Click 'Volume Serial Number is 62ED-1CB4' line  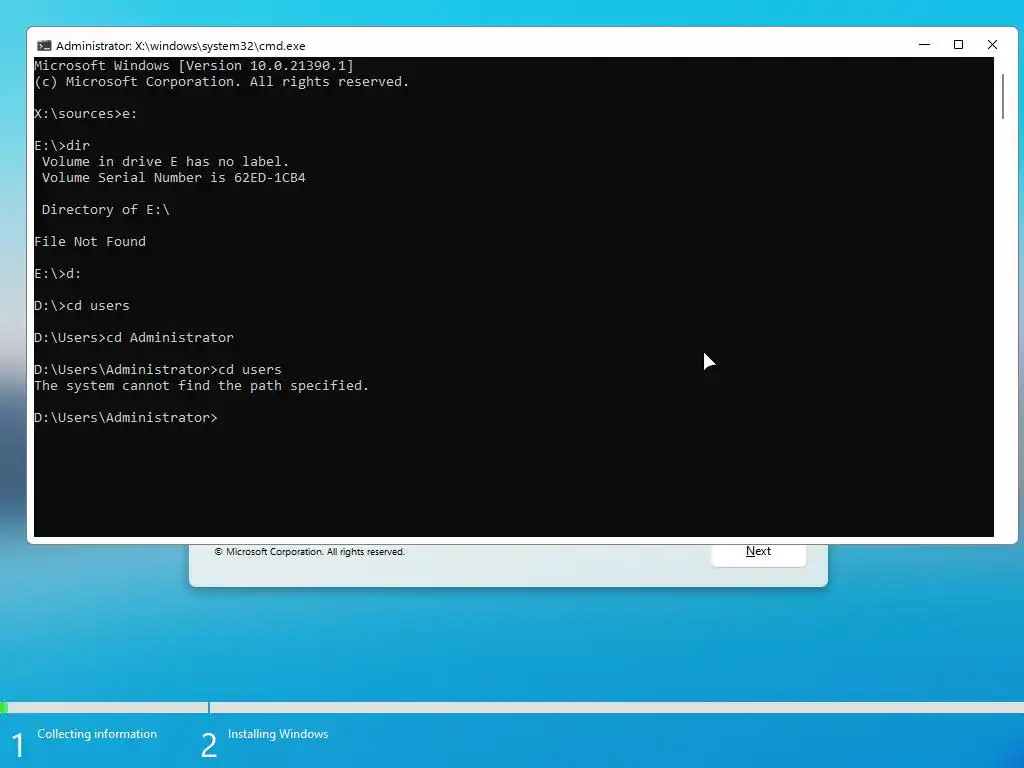click(x=174, y=178)
